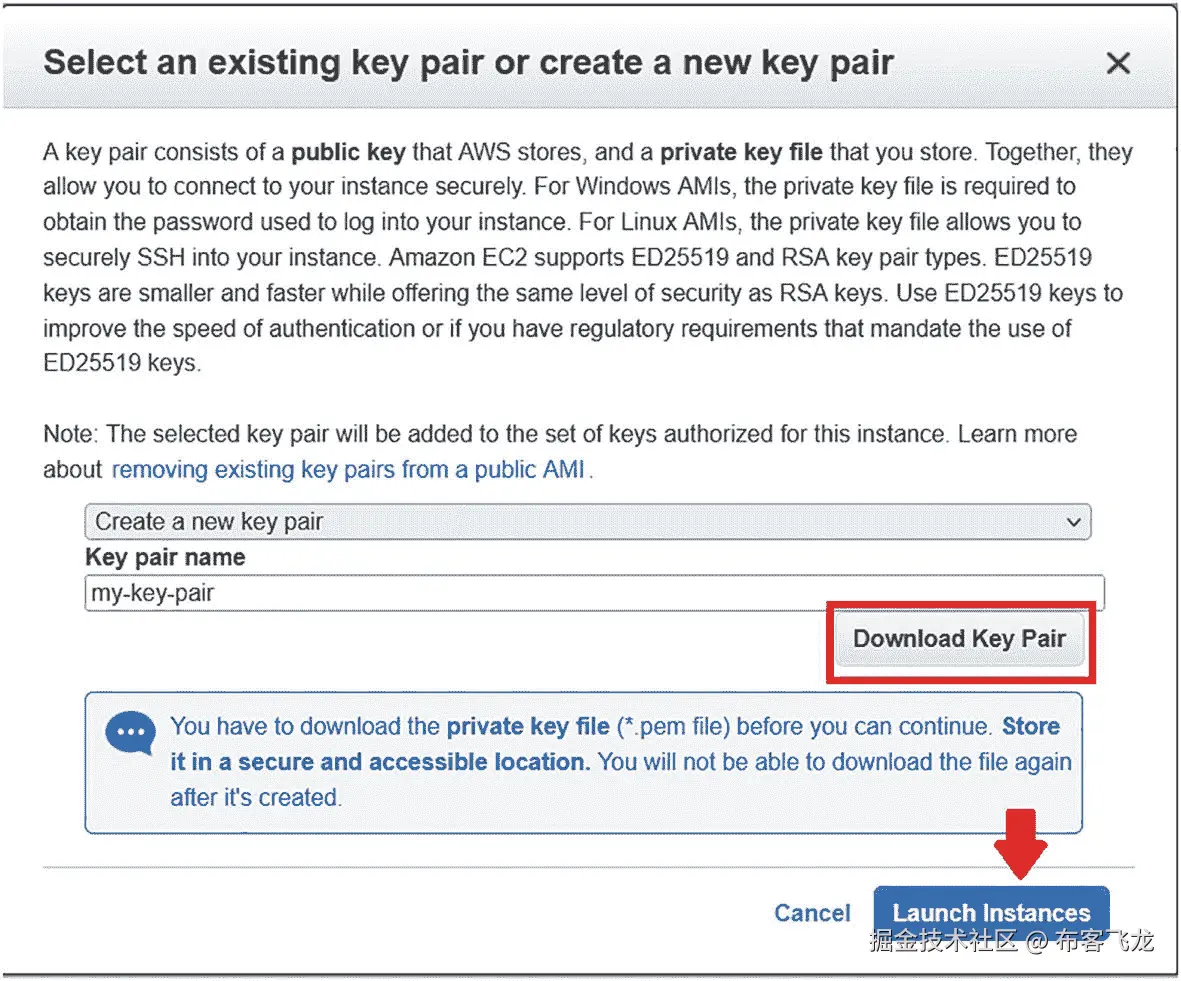The height and width of the screenshot is (981, 1181).
Task: Click bold "public key" in the description
Action: pyautogui.click(x=348, y=153)
